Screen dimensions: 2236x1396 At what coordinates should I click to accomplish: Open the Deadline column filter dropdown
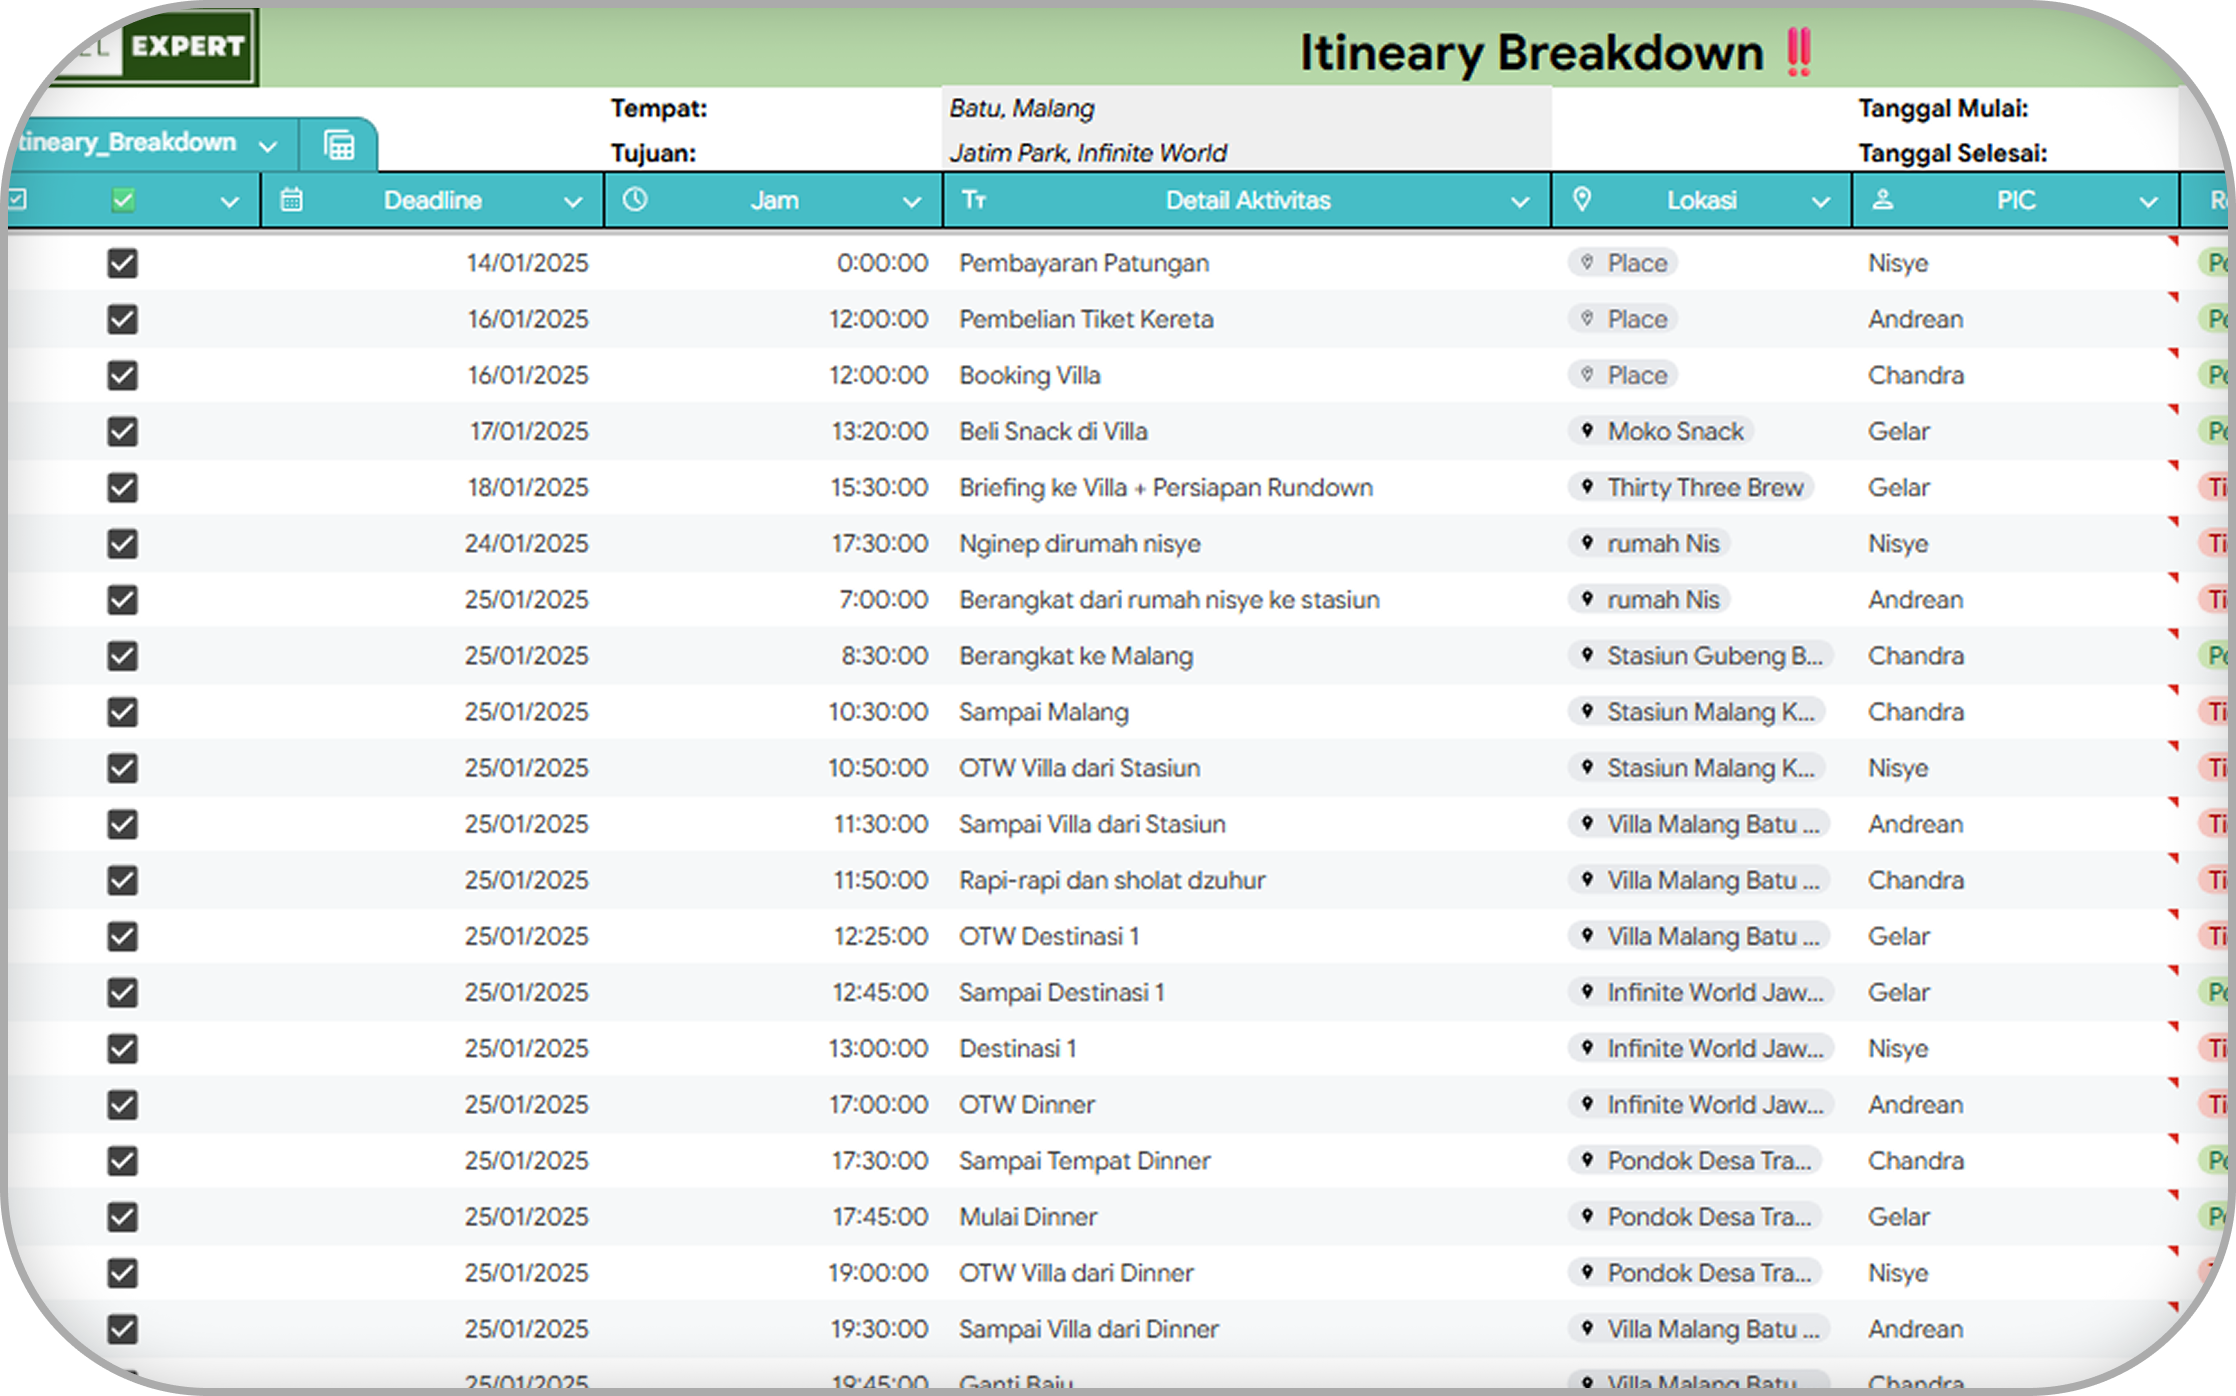point(572,202)
